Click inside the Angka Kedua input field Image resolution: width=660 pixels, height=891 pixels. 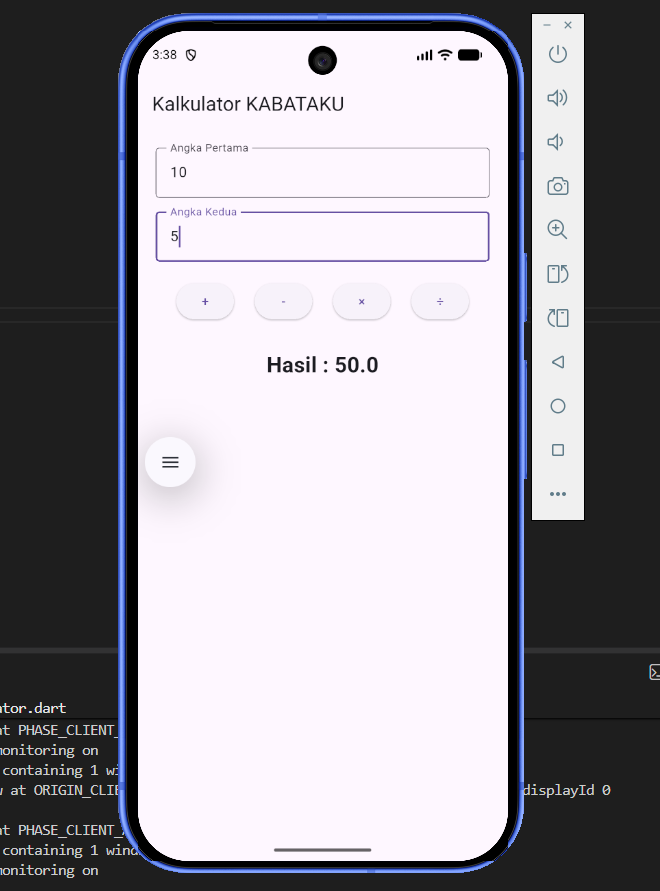(x=322, y=236)
